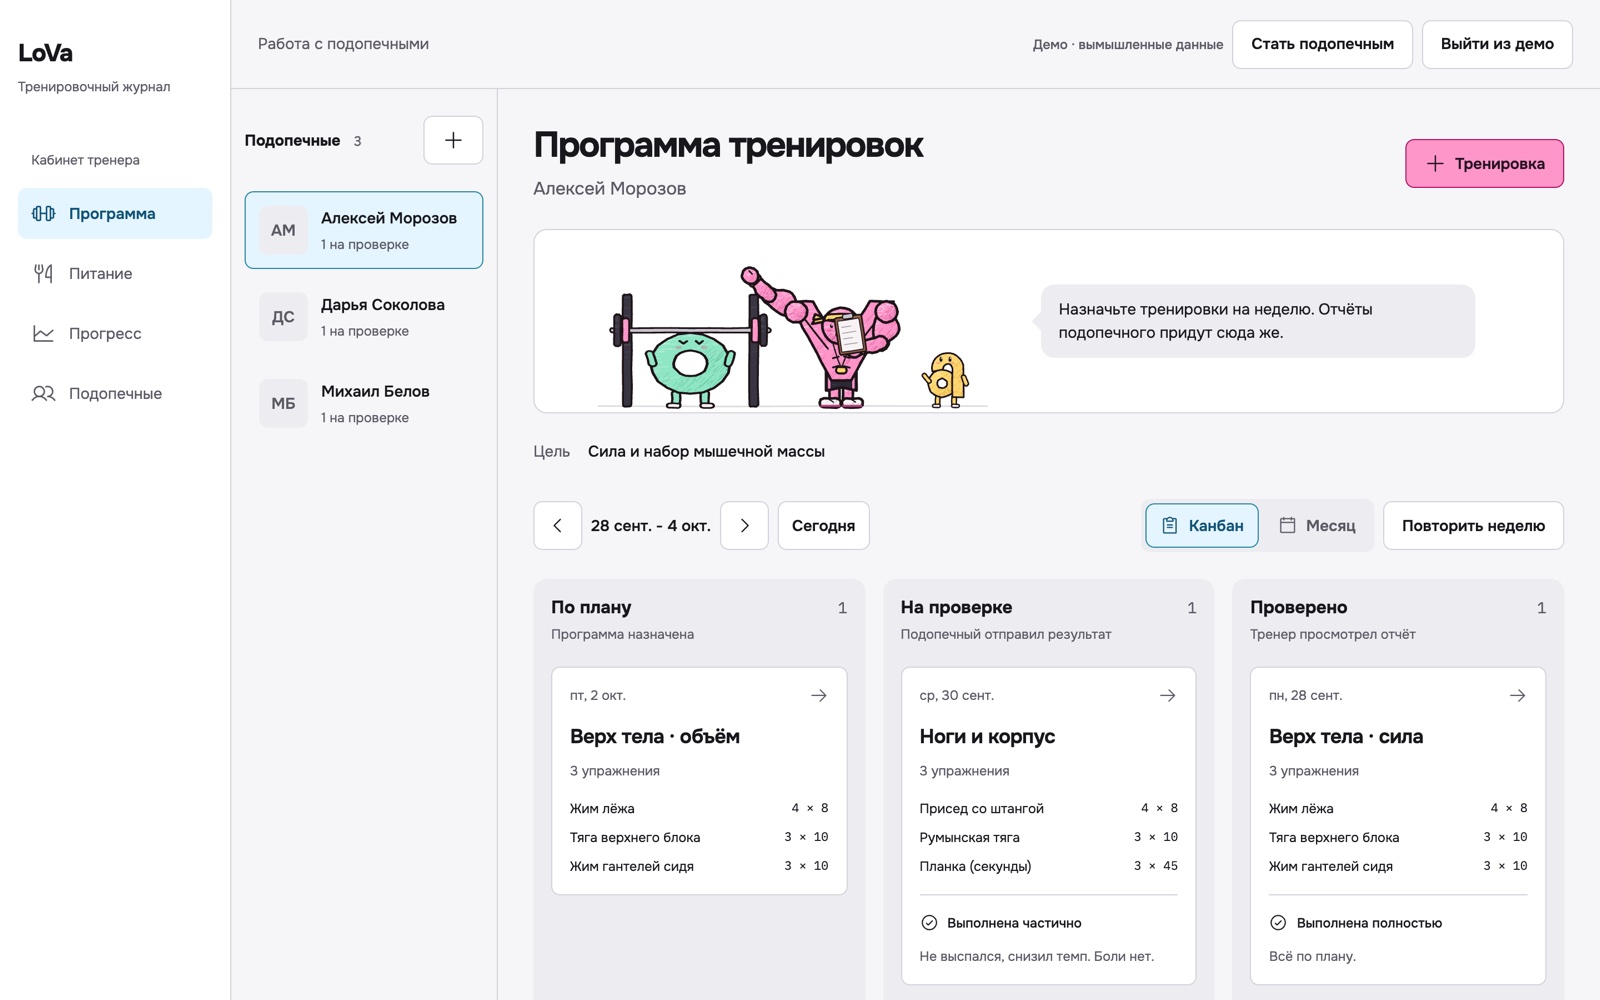Click the Выполнена полностью check icon
Image resolution: width=1600 pixels, height=1000 pixels.
[1278, 922]
